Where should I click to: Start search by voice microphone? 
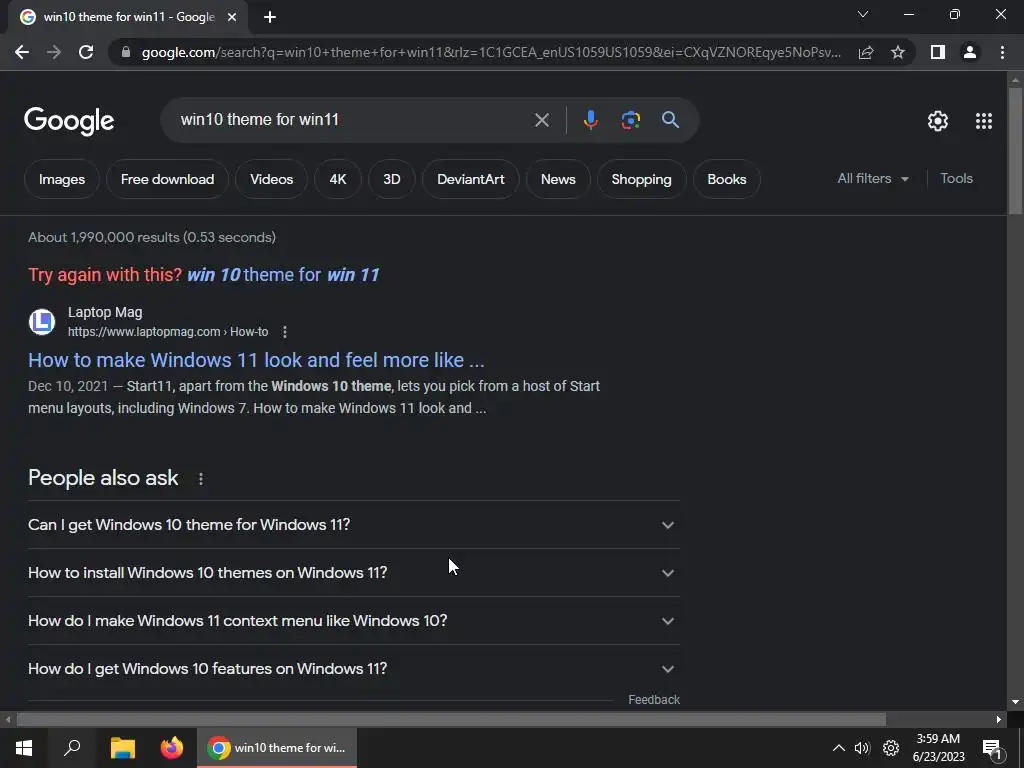(590, 120)
